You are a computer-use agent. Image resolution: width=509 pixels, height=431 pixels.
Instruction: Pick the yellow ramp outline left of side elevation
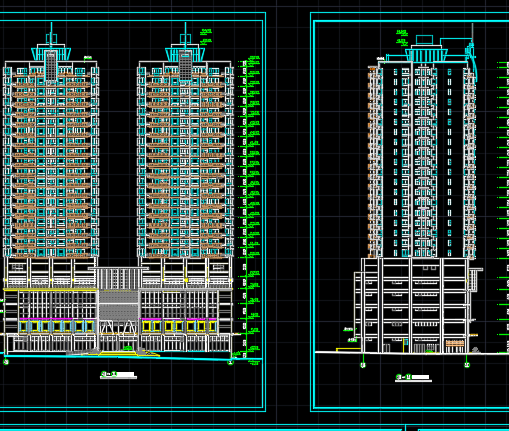pyautogui.click(x=348, y=349)
